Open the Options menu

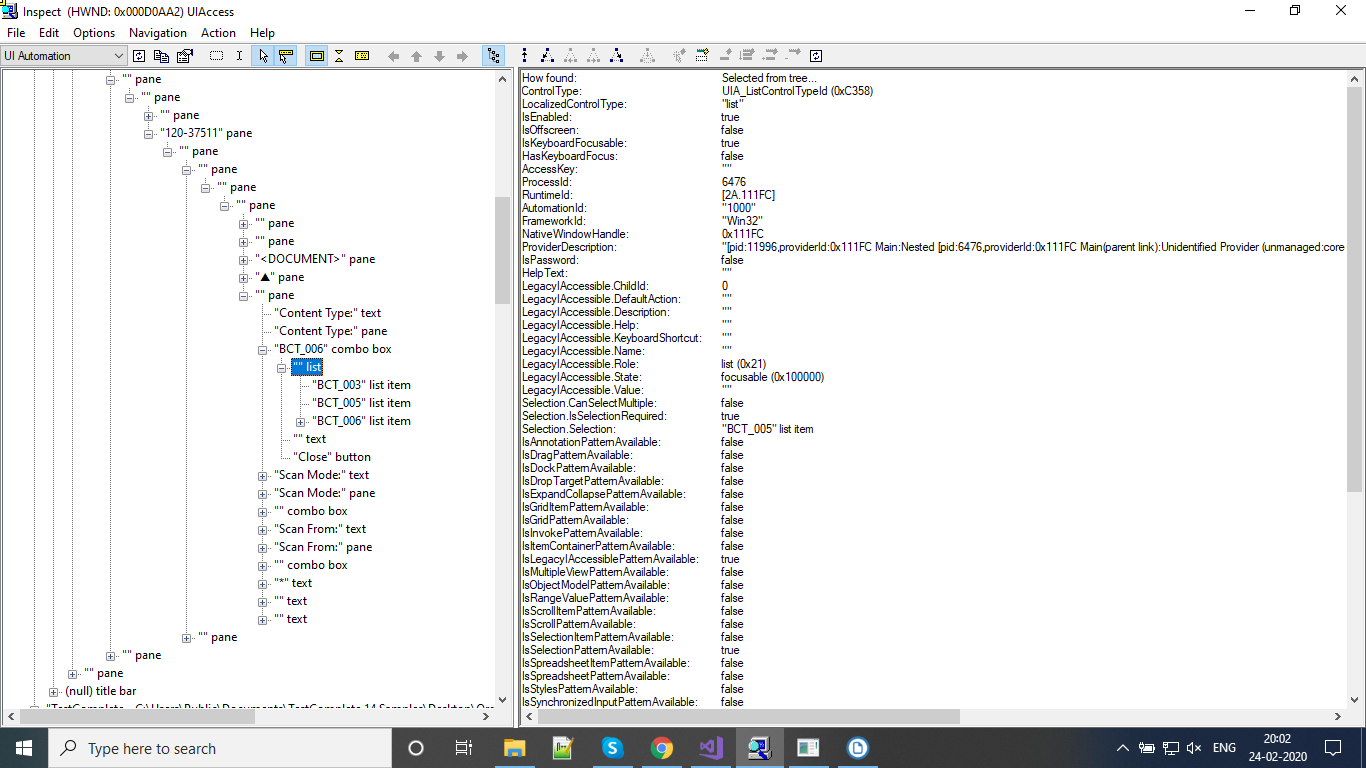94,32
